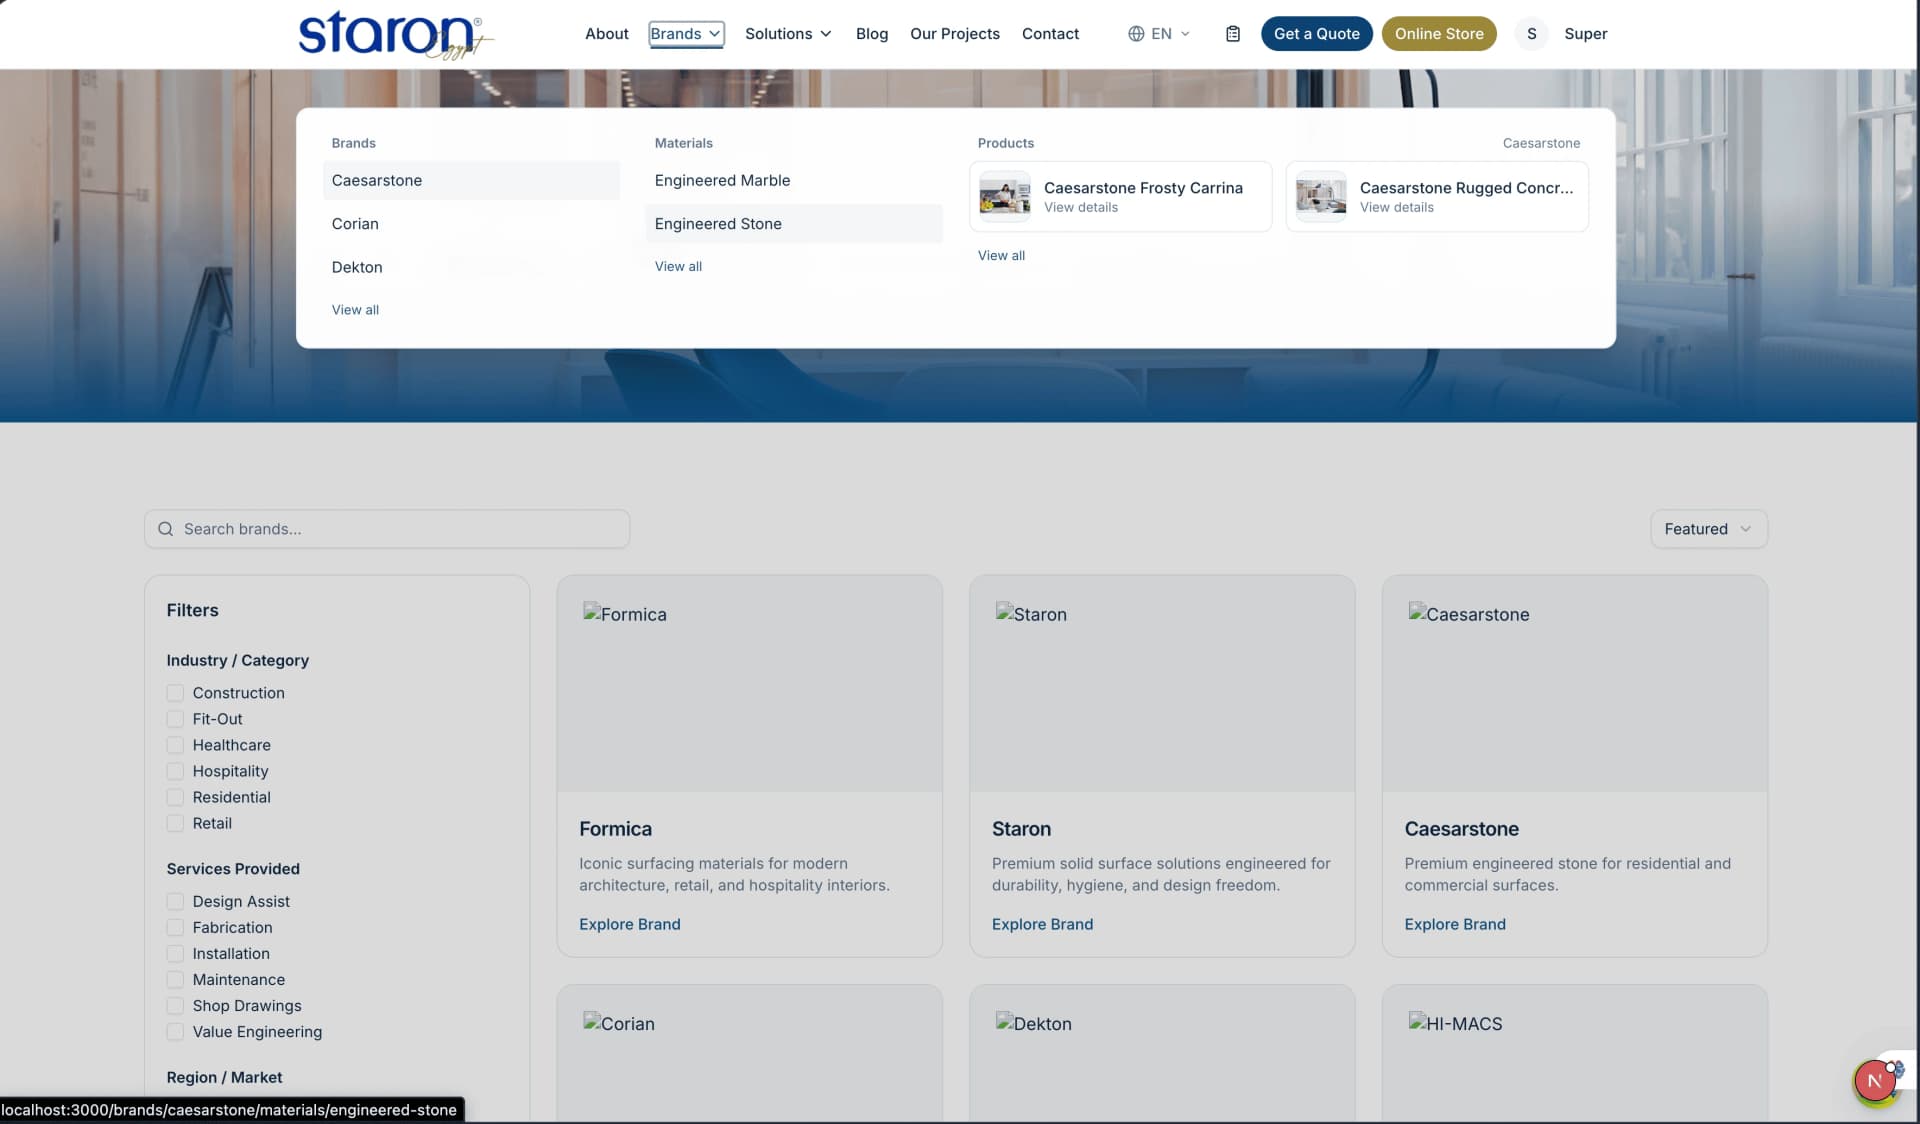
Task: Tick the Maintenance service checkbox
Action: point(175,979)
